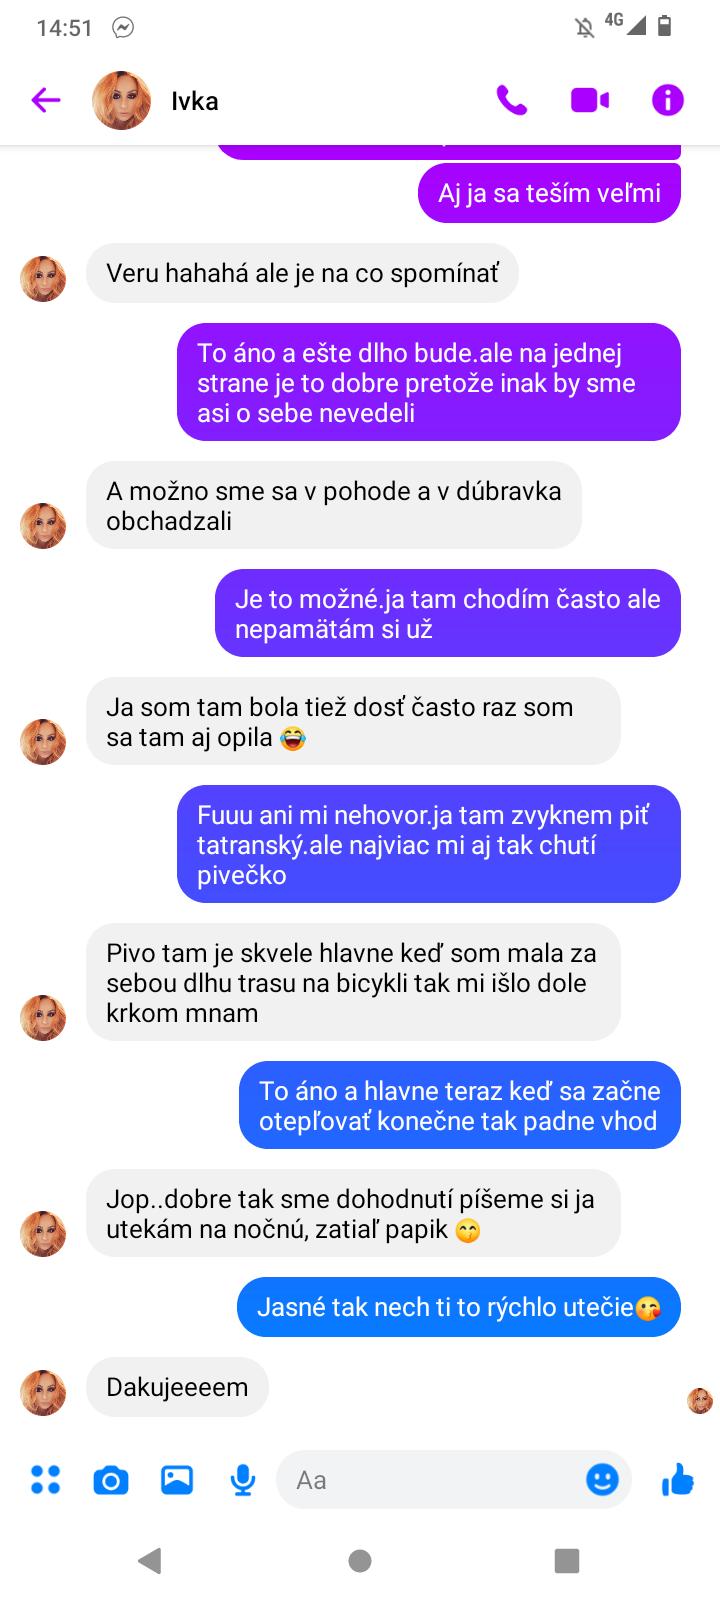Viewport: 720px width, 1600px height.
Task: Start a voice call with Ivka
Action: click(511, 100)
